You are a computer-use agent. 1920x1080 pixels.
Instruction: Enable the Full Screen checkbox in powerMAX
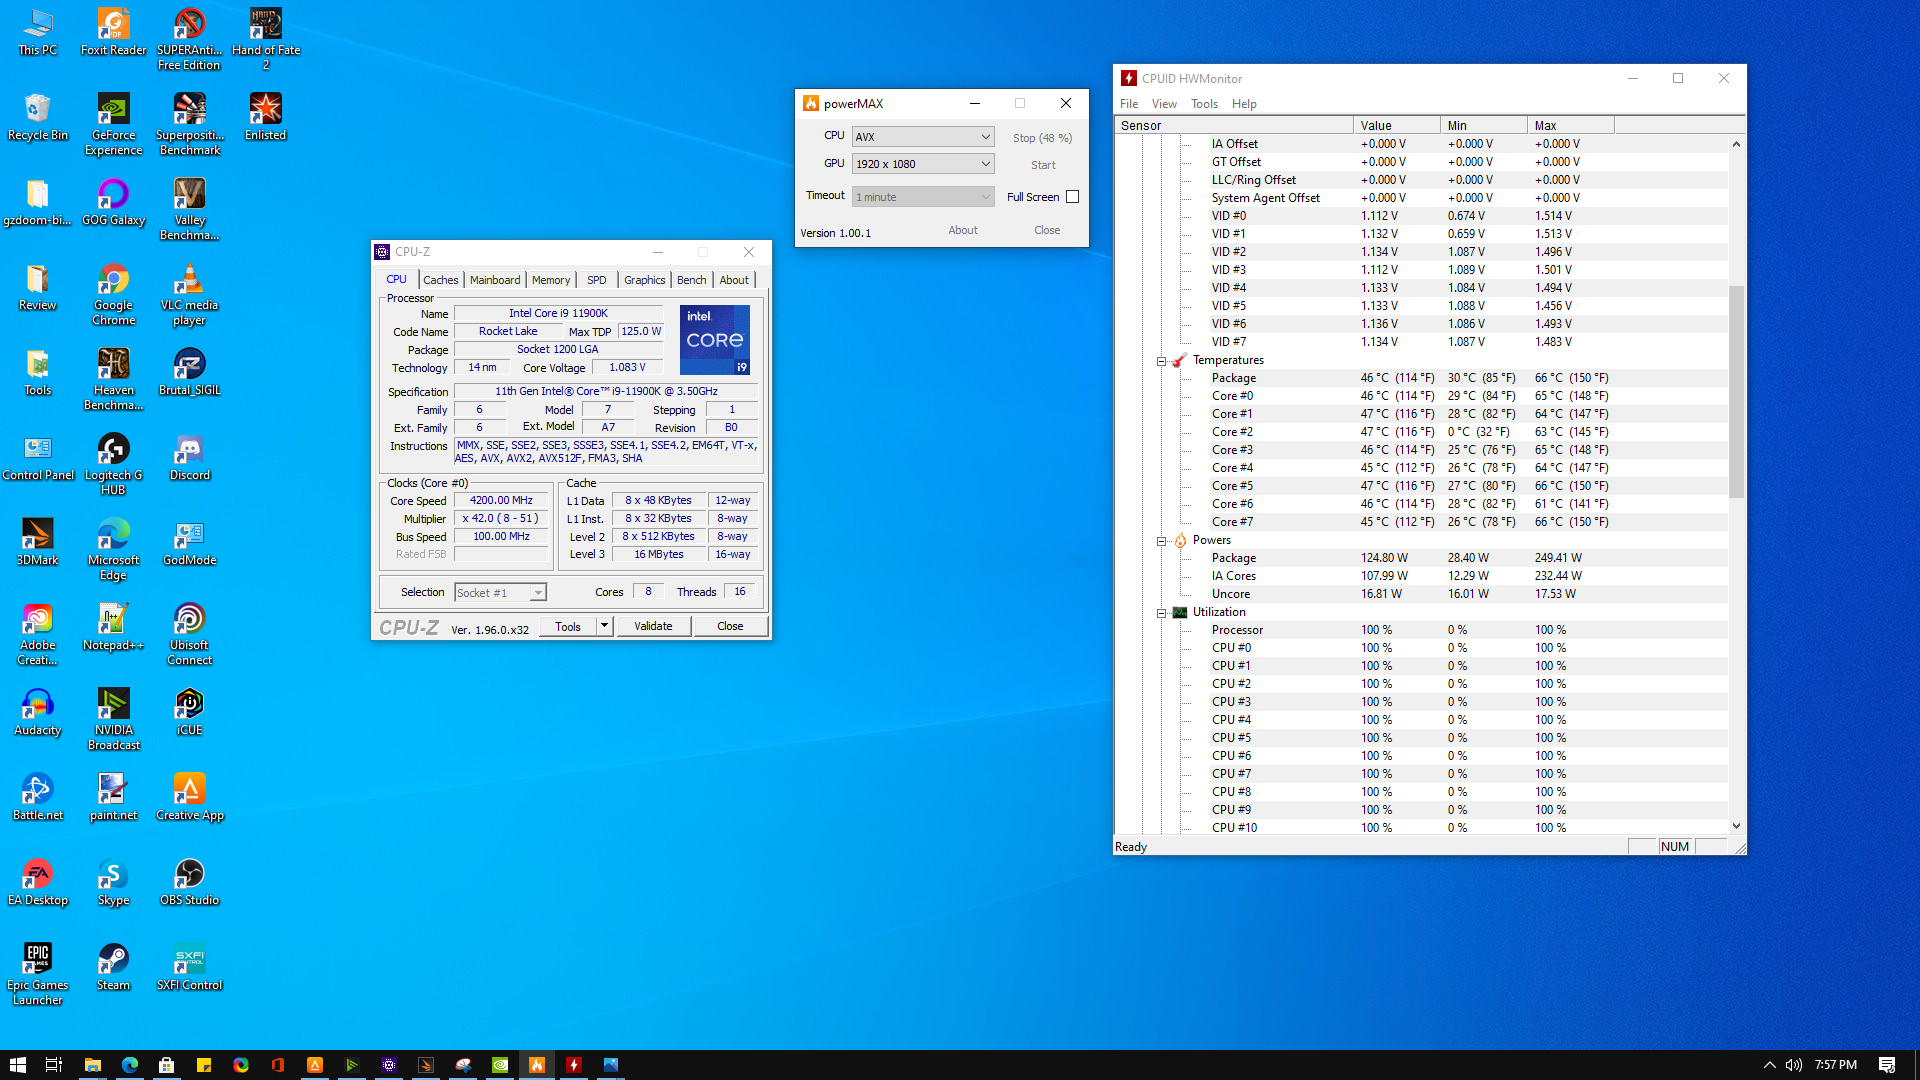1072,197
